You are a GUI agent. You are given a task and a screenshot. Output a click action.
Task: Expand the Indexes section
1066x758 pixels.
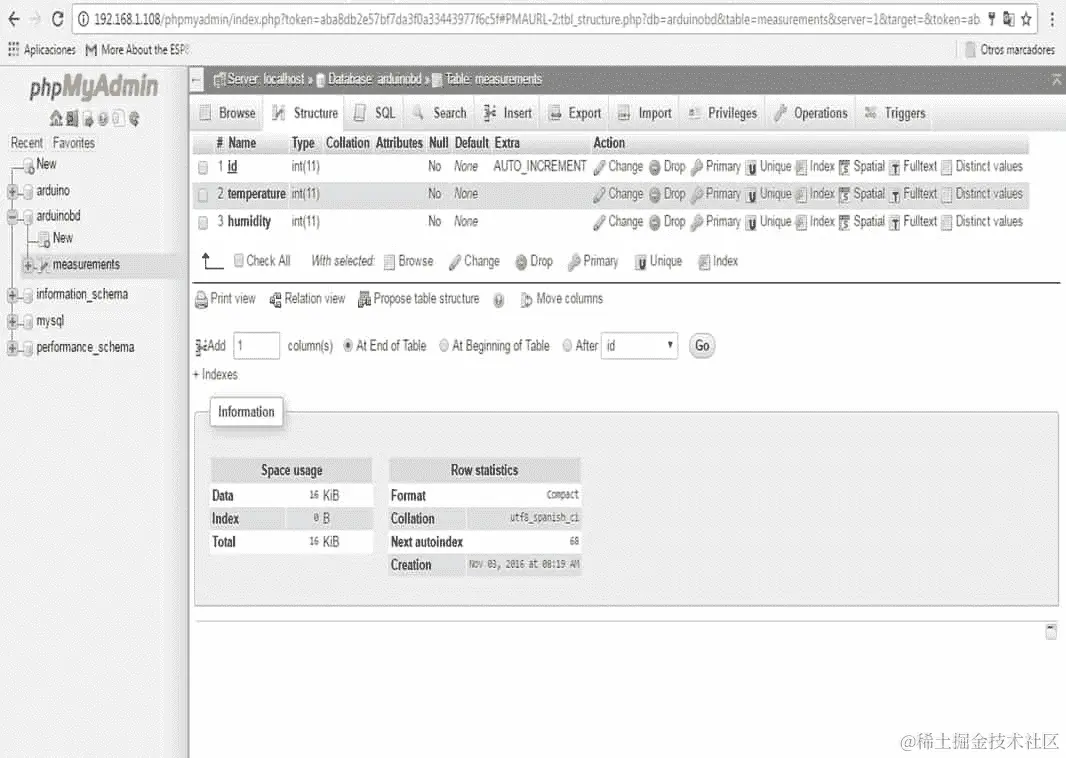(216, 375)
